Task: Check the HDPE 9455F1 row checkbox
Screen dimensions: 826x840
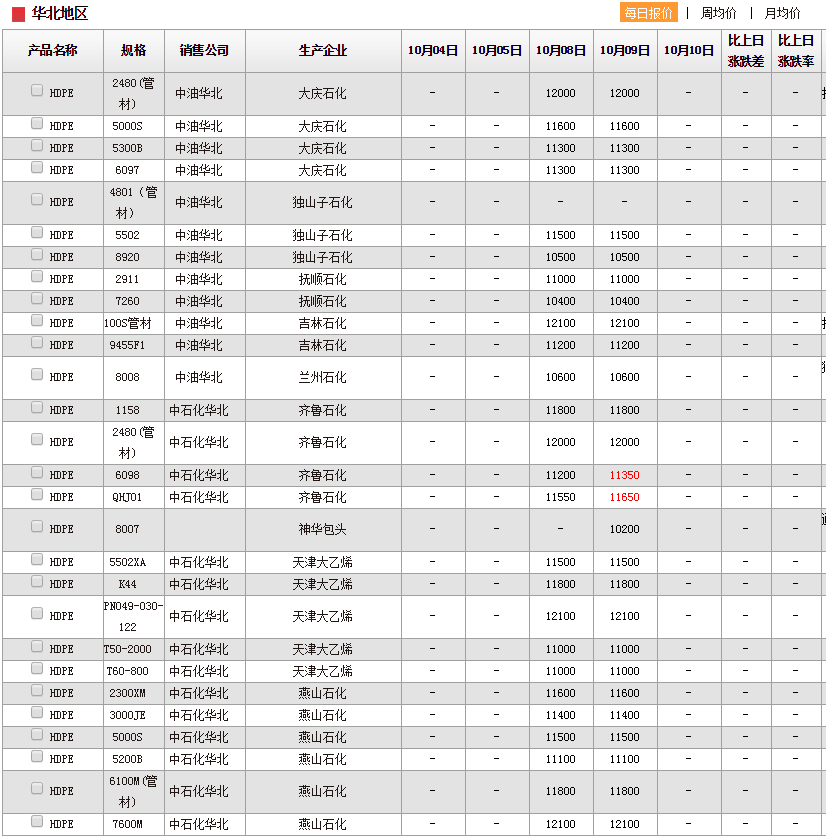Action: (37, 342)
